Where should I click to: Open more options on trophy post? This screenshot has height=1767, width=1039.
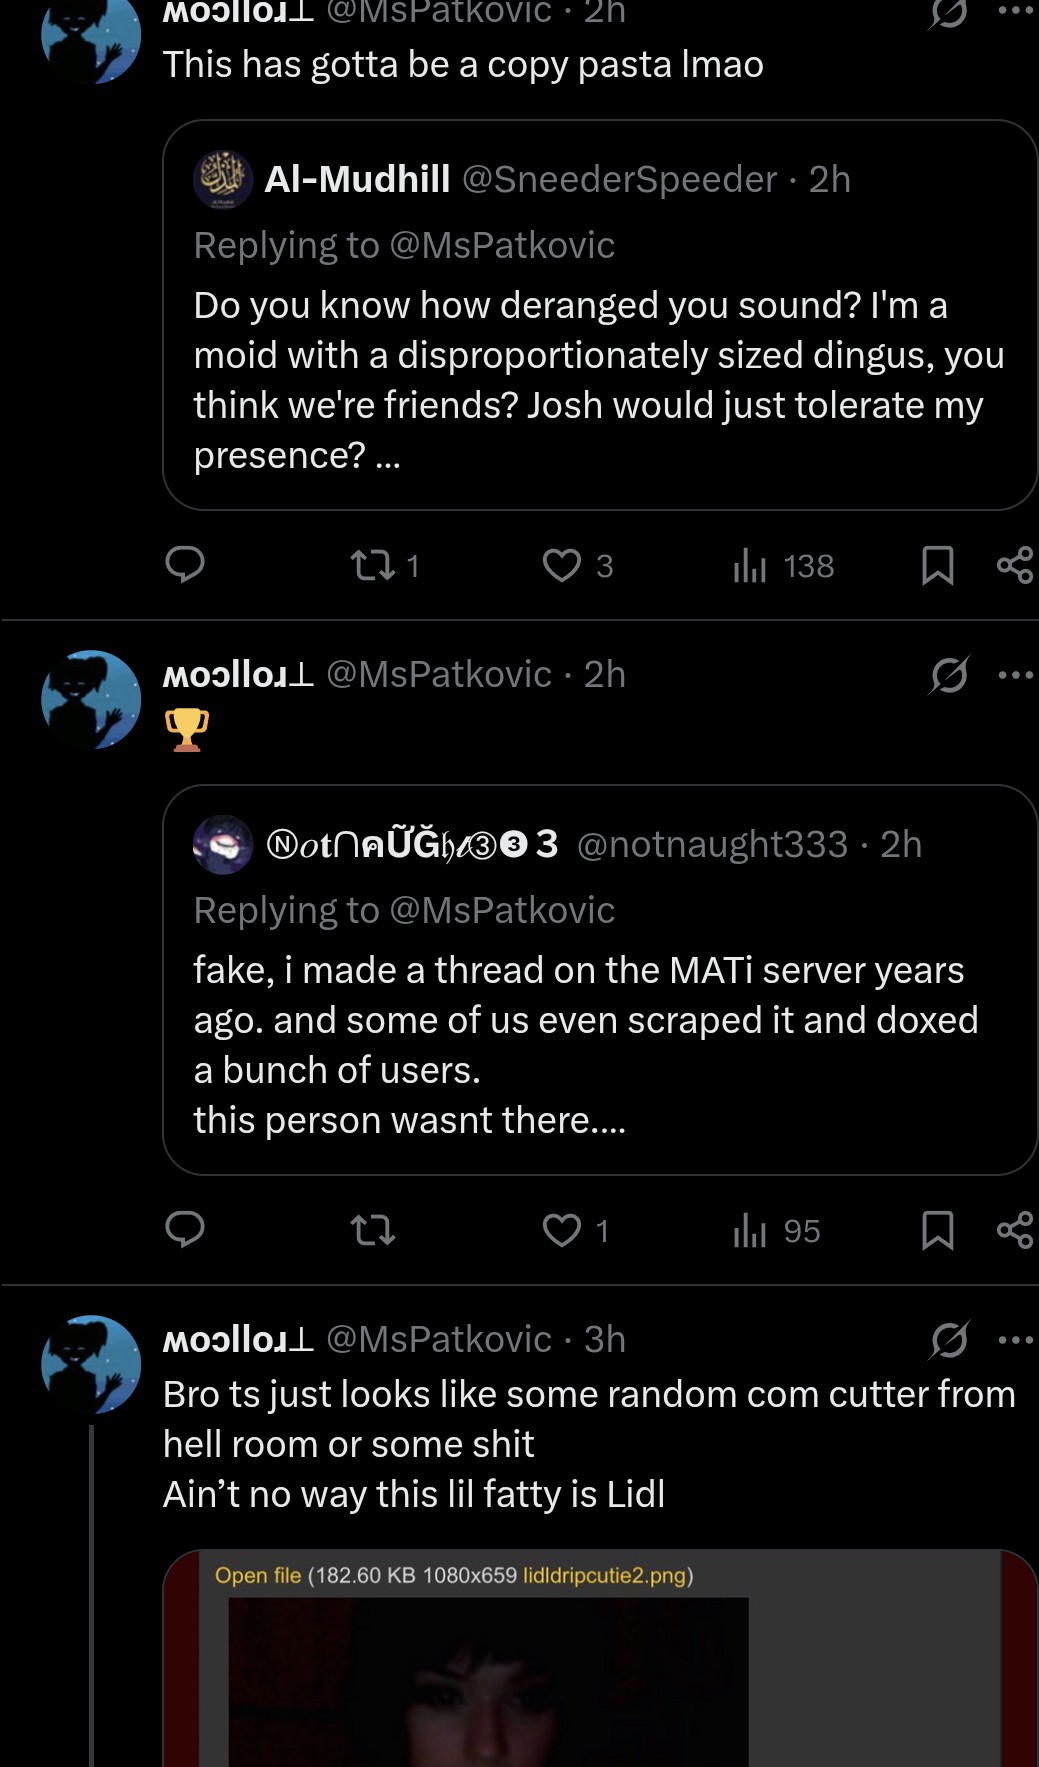(1015, 676)
